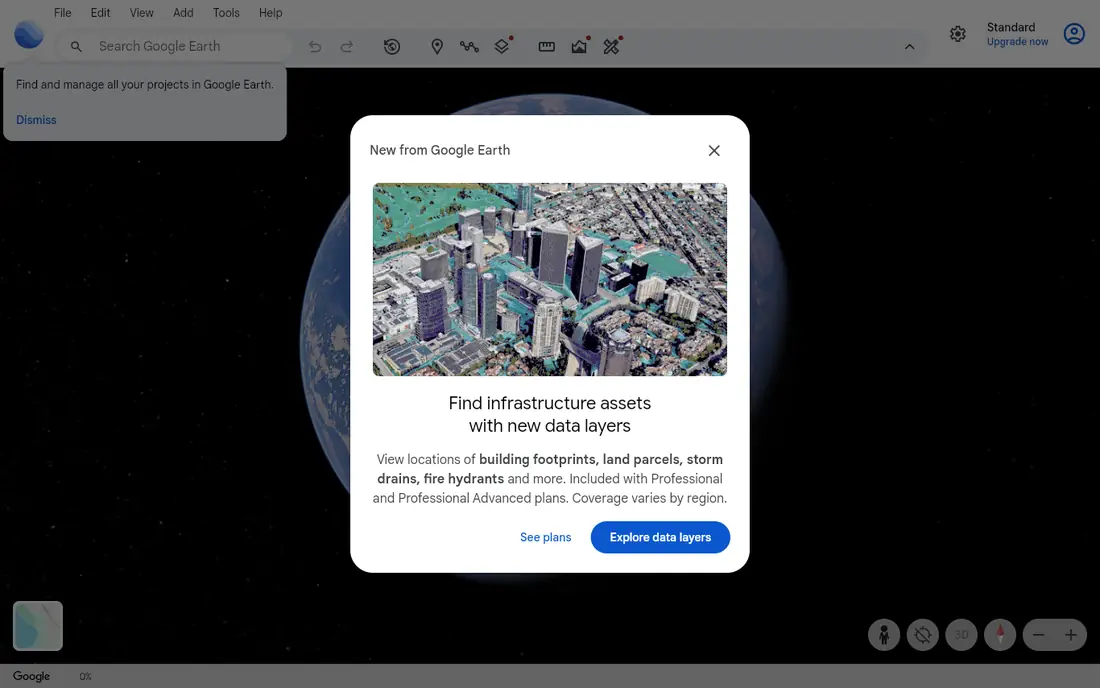This screenshot has width=1100, height=688.
Task: Click the search magnifier icon
Action: click(x=76, y=46)
